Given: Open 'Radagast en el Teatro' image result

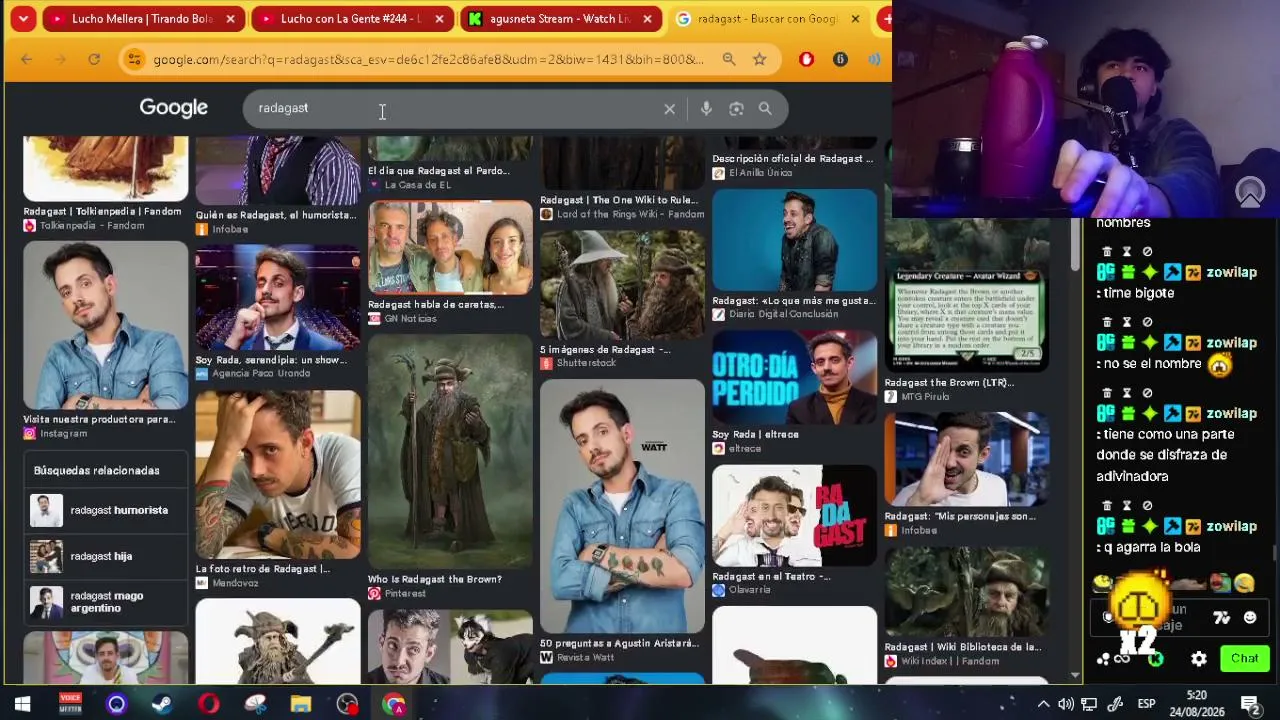Looking at the screenshot, I should (x=794, y=515).
